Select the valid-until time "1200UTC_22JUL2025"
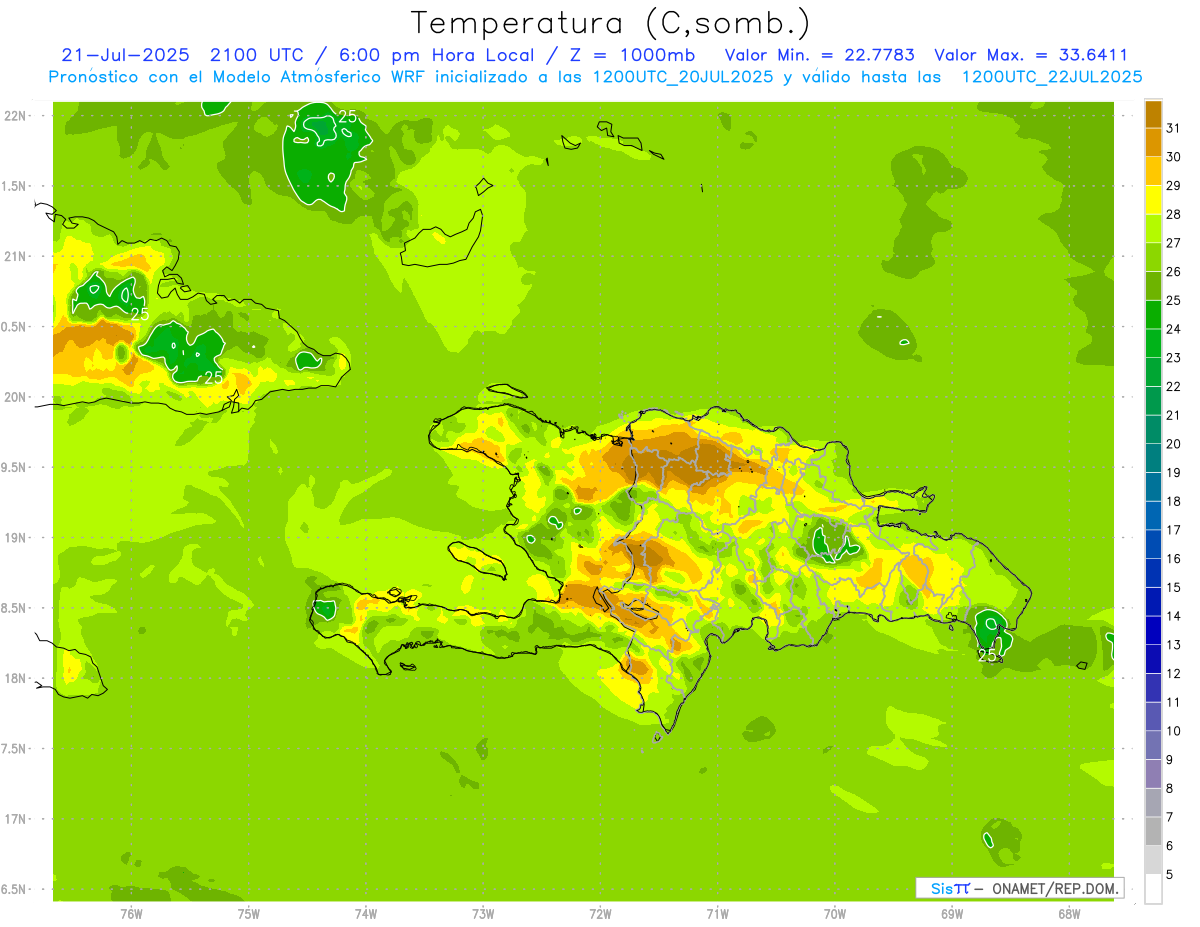 pos(1052,77)
